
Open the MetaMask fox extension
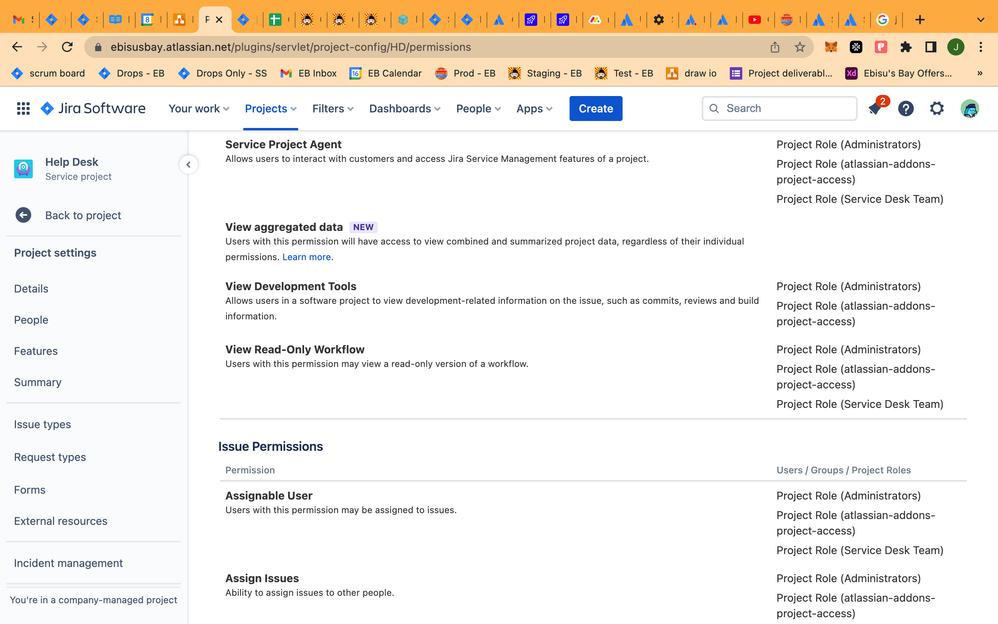pos(831,47)
